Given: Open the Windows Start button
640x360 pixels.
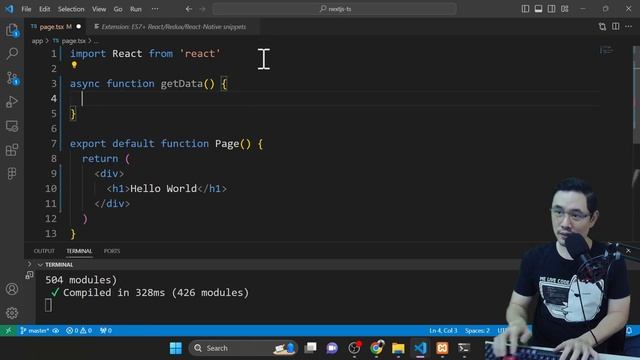Looking at the screenshot, I should [176, 348].
